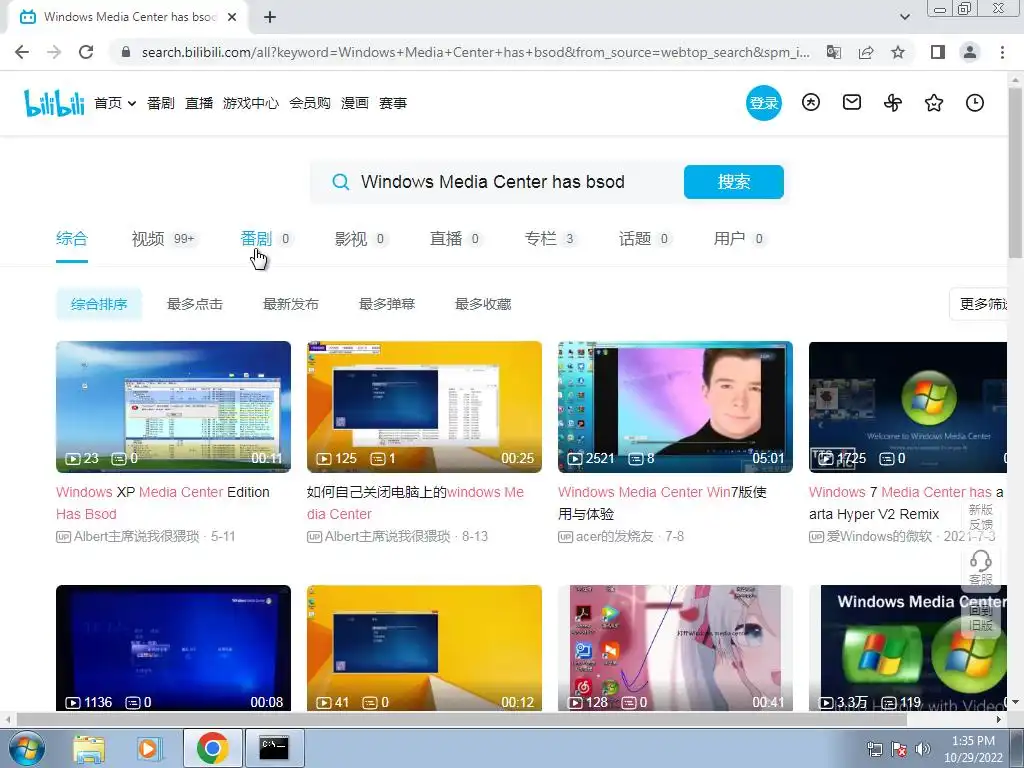Click the customer service headset icon
This screenshot has width=1024, height=768.
tap(980, 560)
